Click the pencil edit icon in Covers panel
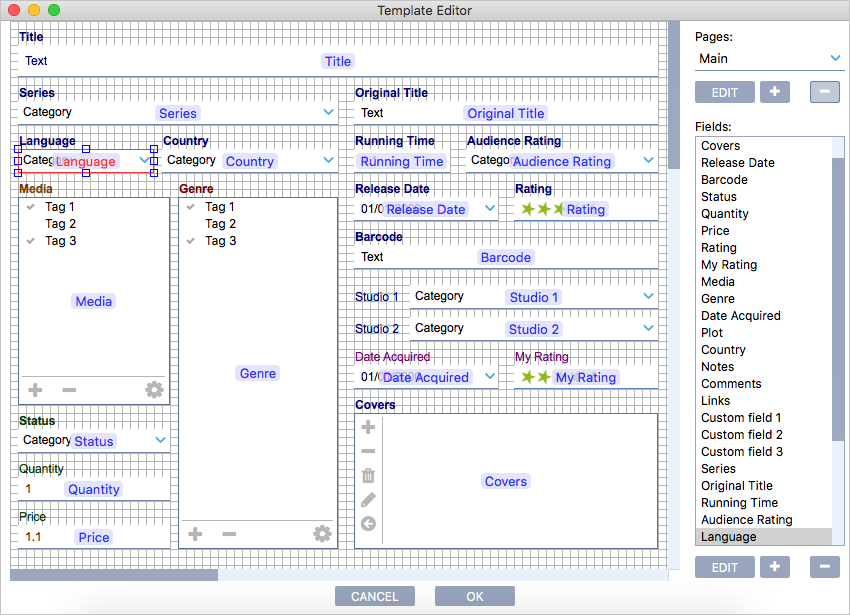The image size is (850, 615). [368, 499]
